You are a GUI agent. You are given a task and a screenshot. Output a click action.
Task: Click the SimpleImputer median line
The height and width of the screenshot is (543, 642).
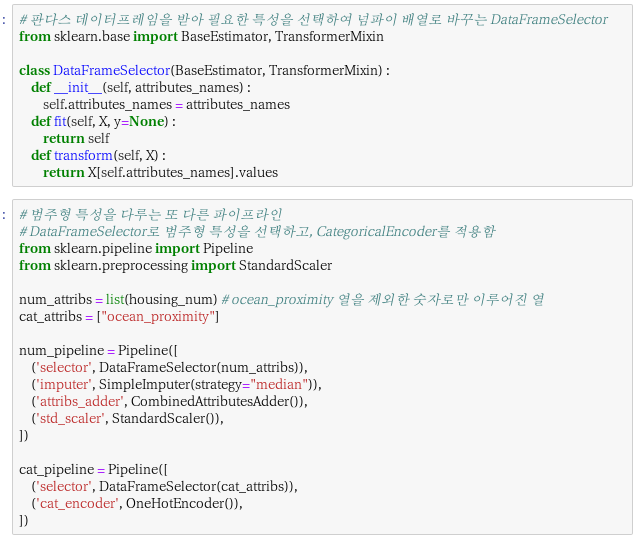pos(176,384)
